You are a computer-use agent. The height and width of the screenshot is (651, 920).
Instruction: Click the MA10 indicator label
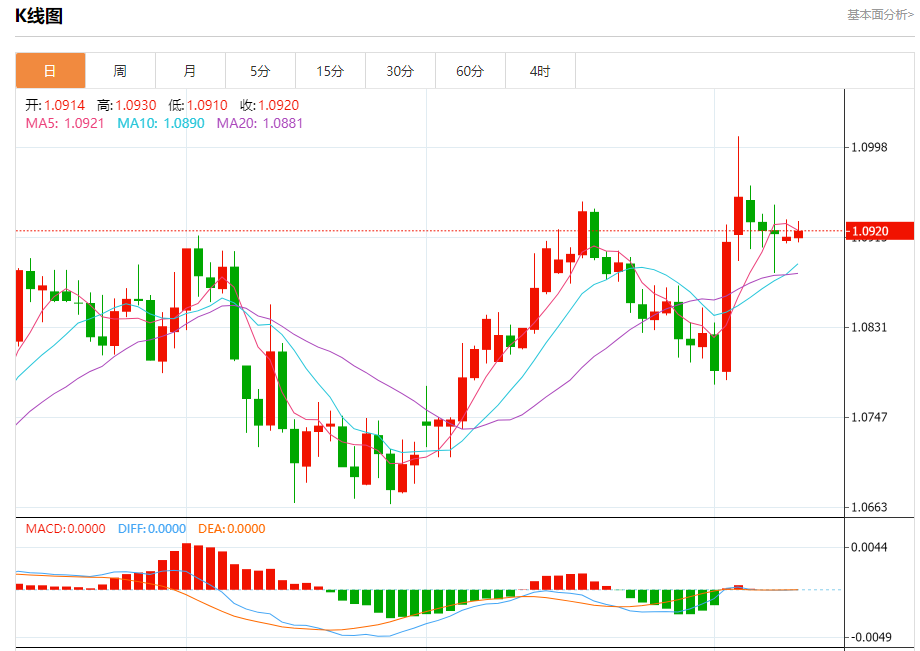pos(161,123)
